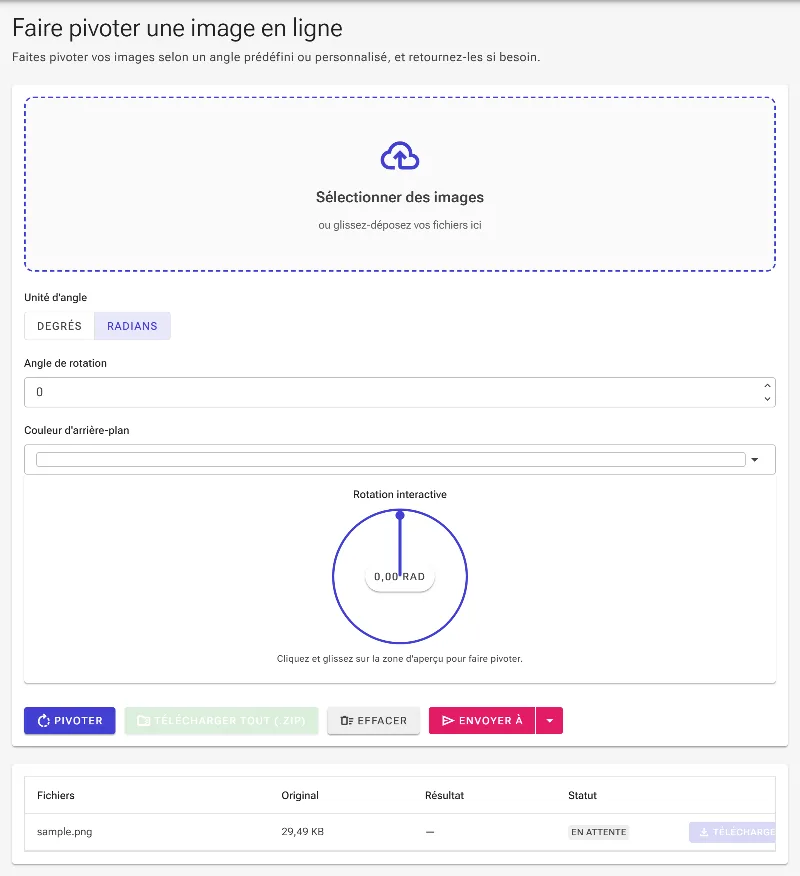Image resolution: width=800 pixels, height=876 pixels.
Task: Click the Sélectionner des images text
Action: coord(399,197)
